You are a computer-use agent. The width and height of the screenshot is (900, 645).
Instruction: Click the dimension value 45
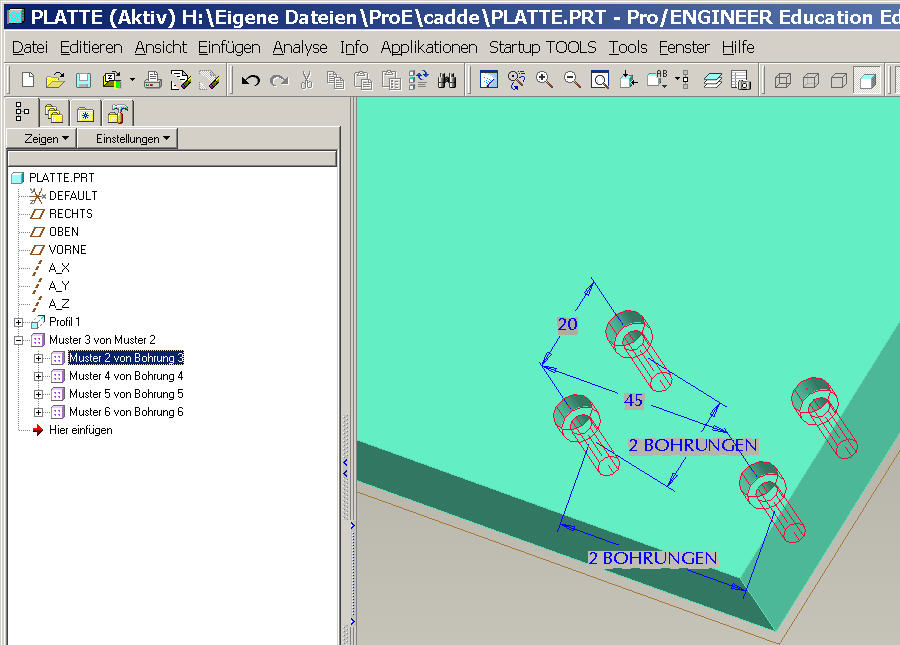633,399
